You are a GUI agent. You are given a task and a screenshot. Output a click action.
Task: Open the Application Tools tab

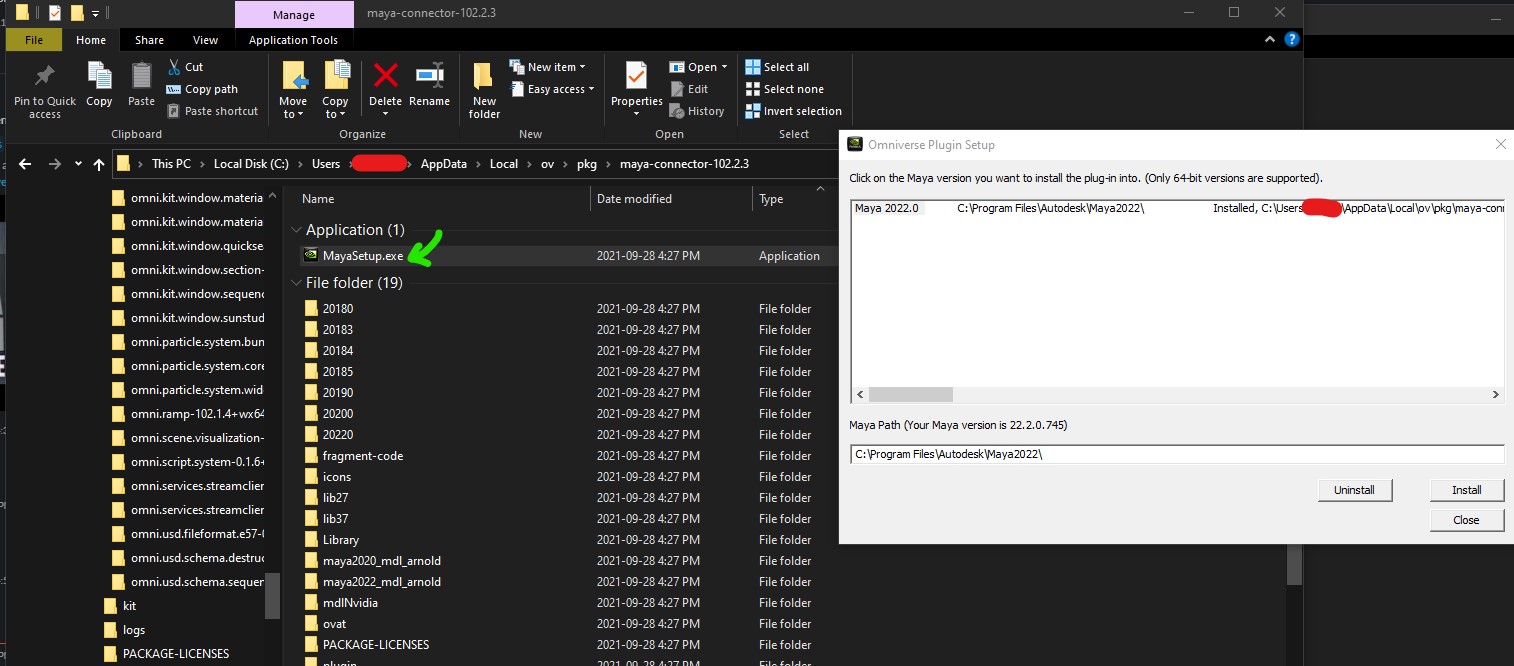(x=294, y=40)
